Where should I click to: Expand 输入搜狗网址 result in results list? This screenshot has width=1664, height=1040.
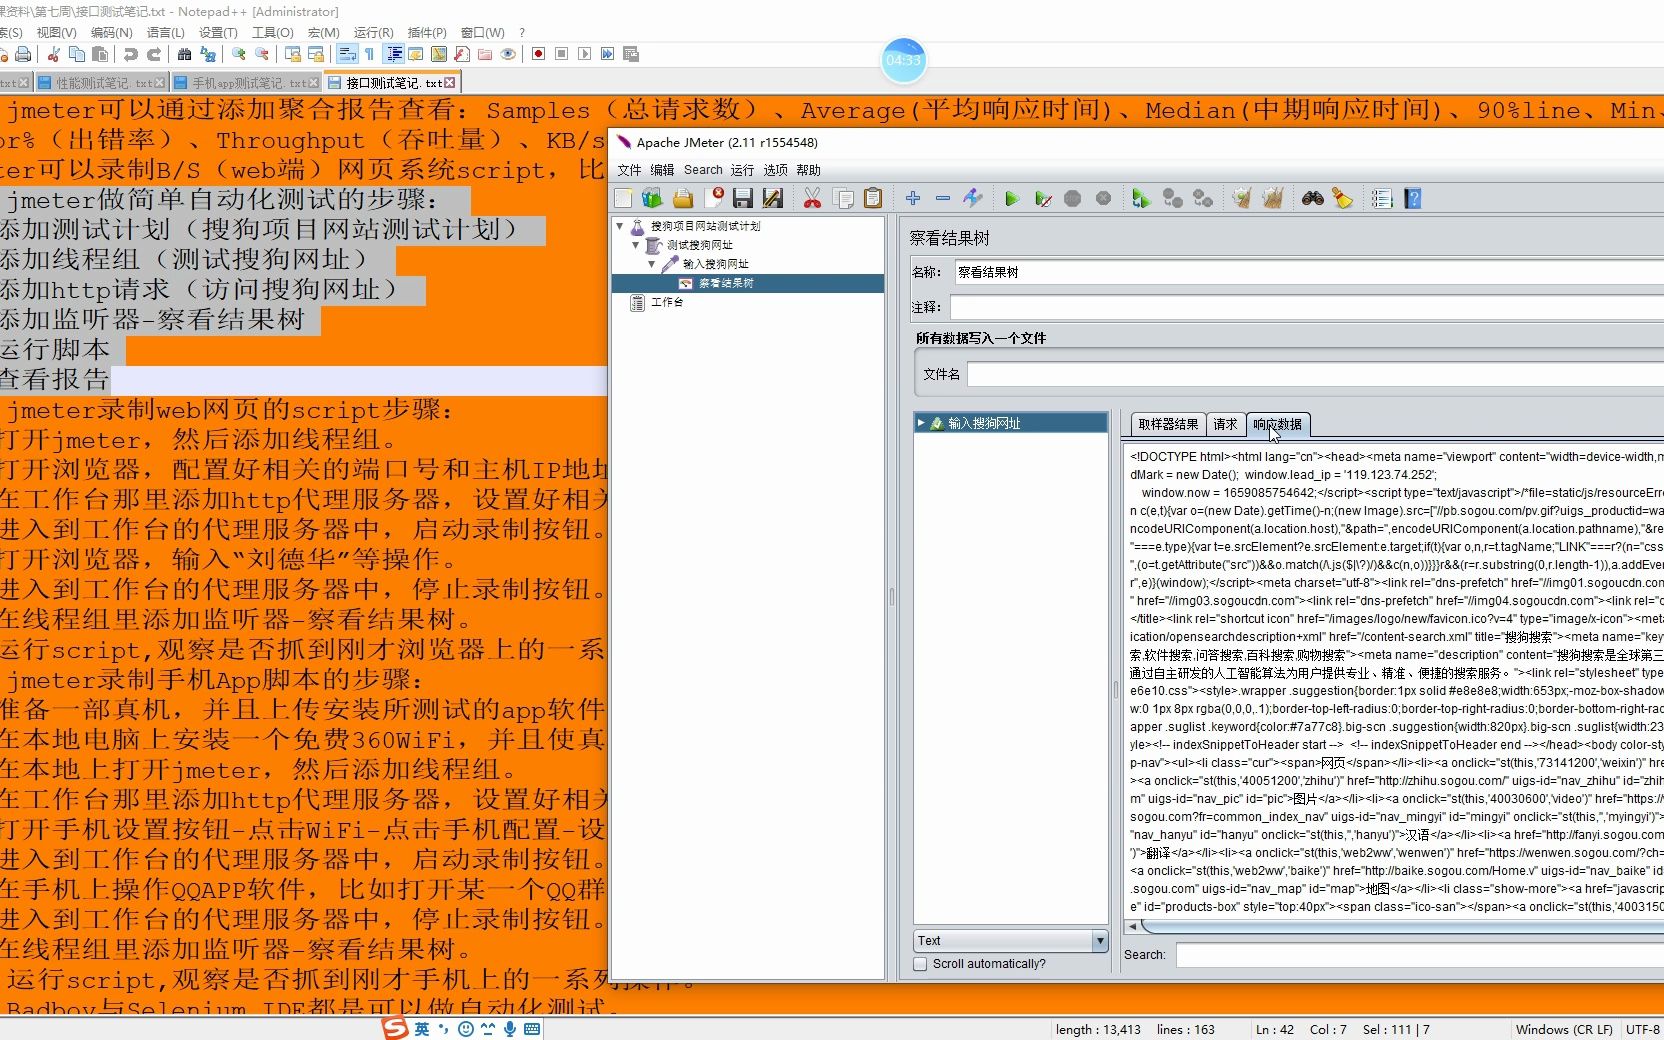pyautogui.click(x=921, y=423)
